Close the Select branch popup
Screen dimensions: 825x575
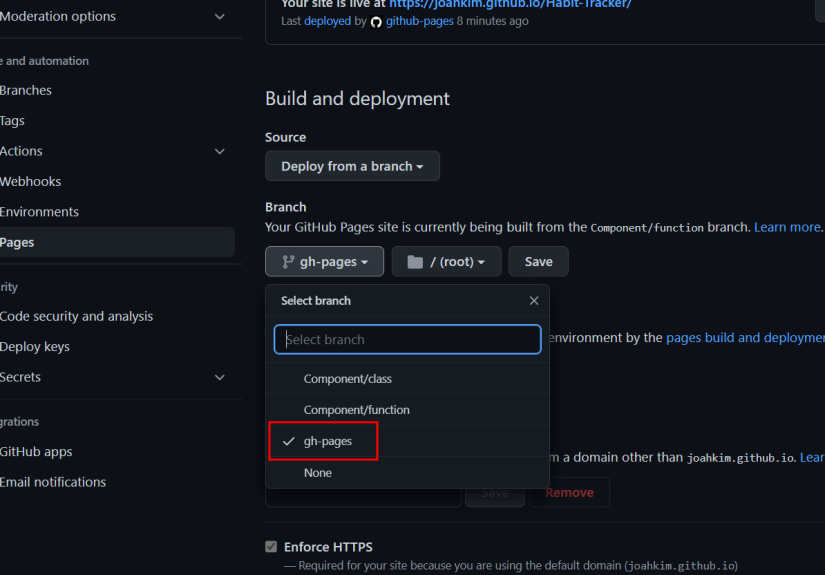(x=534, y=300)
